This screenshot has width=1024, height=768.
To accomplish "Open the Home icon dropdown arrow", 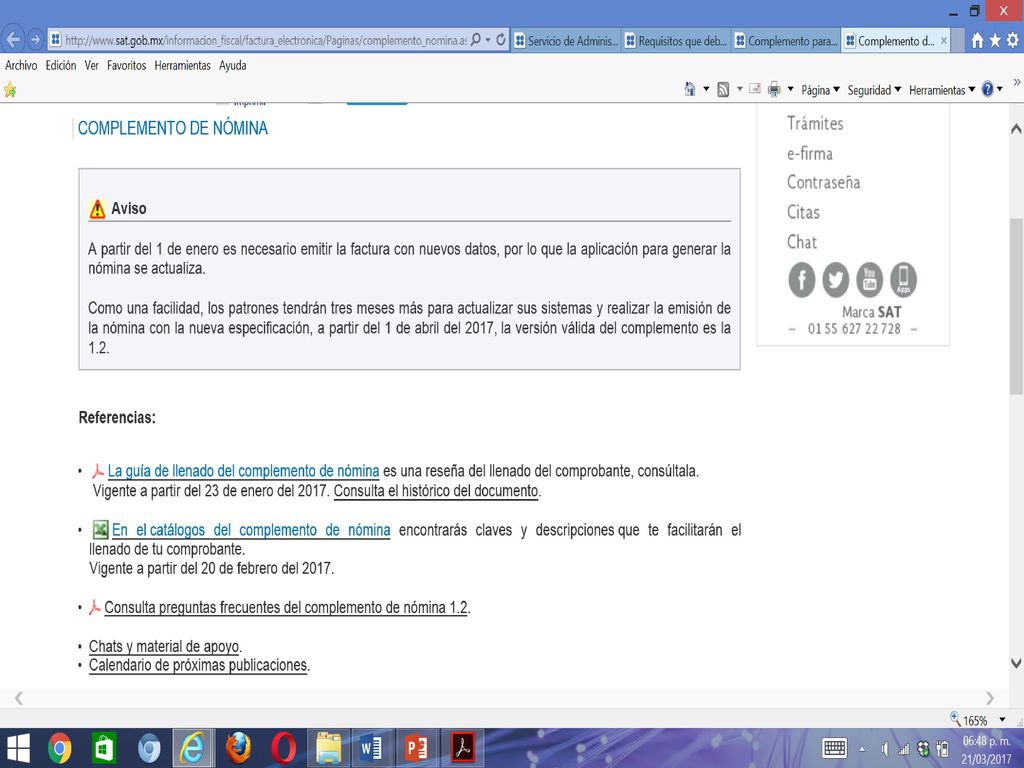I will (x=706, y=89).
